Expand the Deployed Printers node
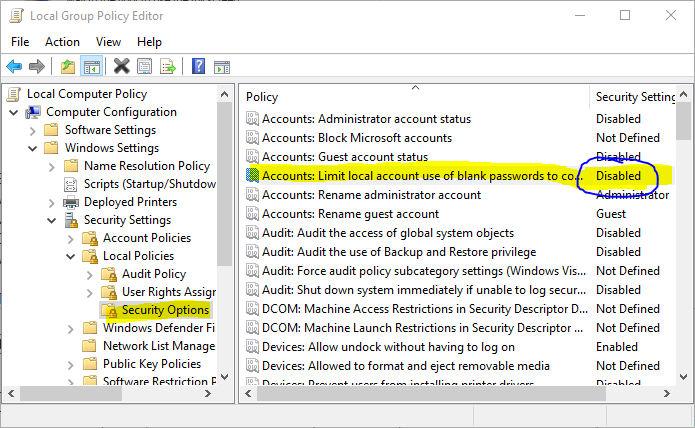This screenshot has height=428, width=695. 51,203
